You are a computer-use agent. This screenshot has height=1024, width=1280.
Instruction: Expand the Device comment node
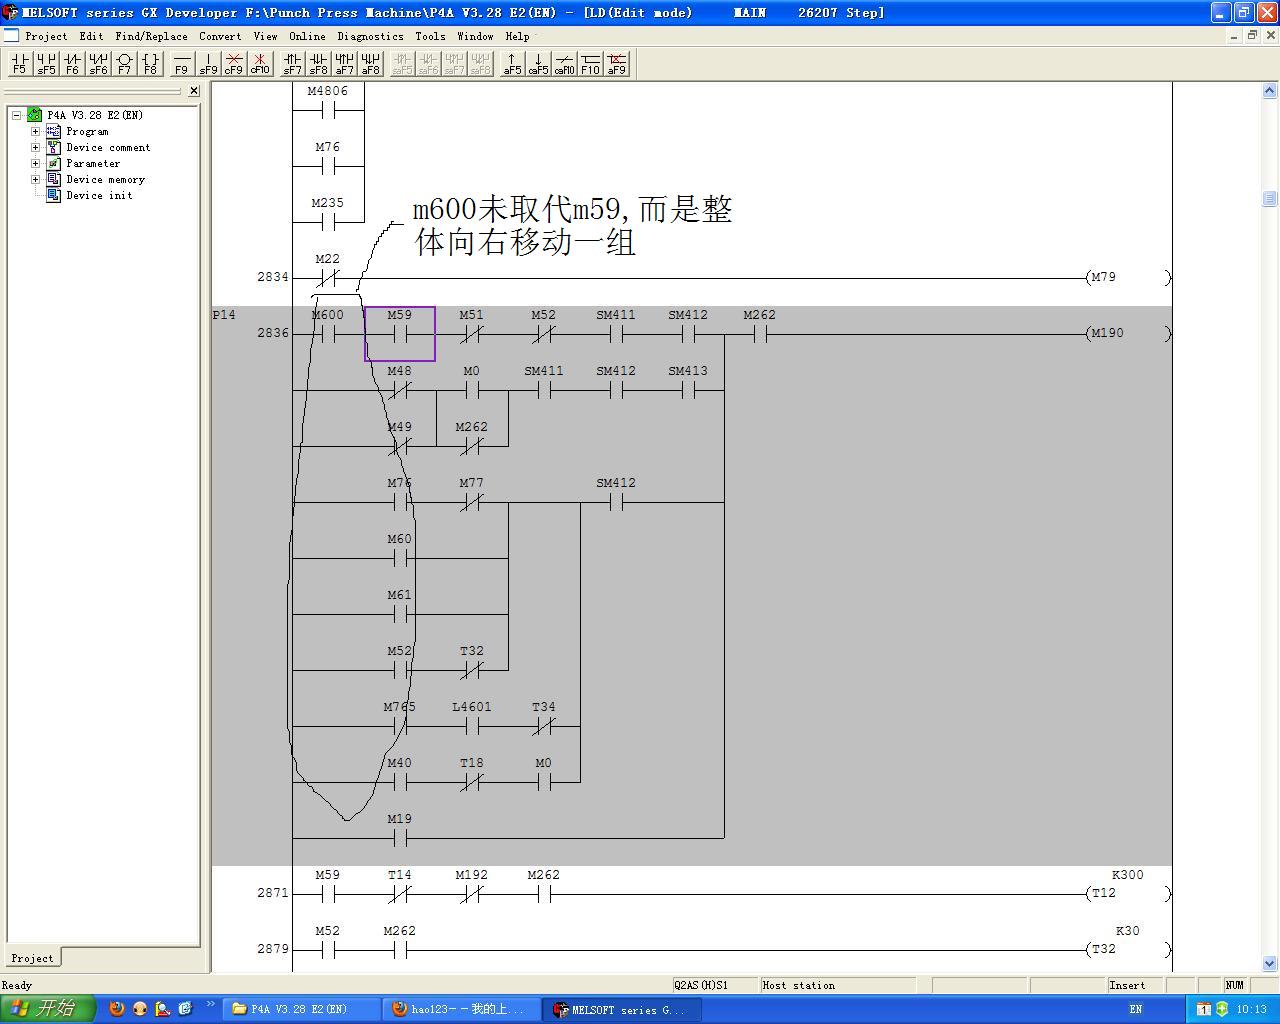pyautogui.click(x=35, y=147)
